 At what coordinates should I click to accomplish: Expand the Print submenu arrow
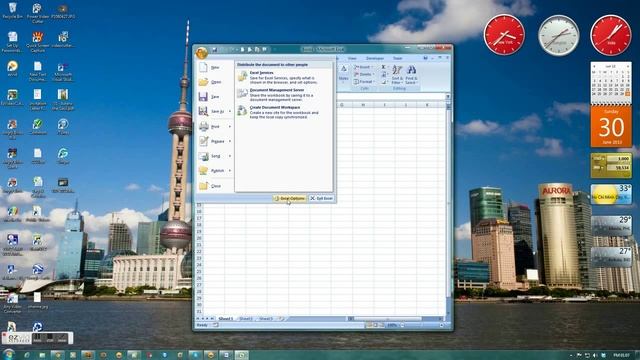click(230, 127)
